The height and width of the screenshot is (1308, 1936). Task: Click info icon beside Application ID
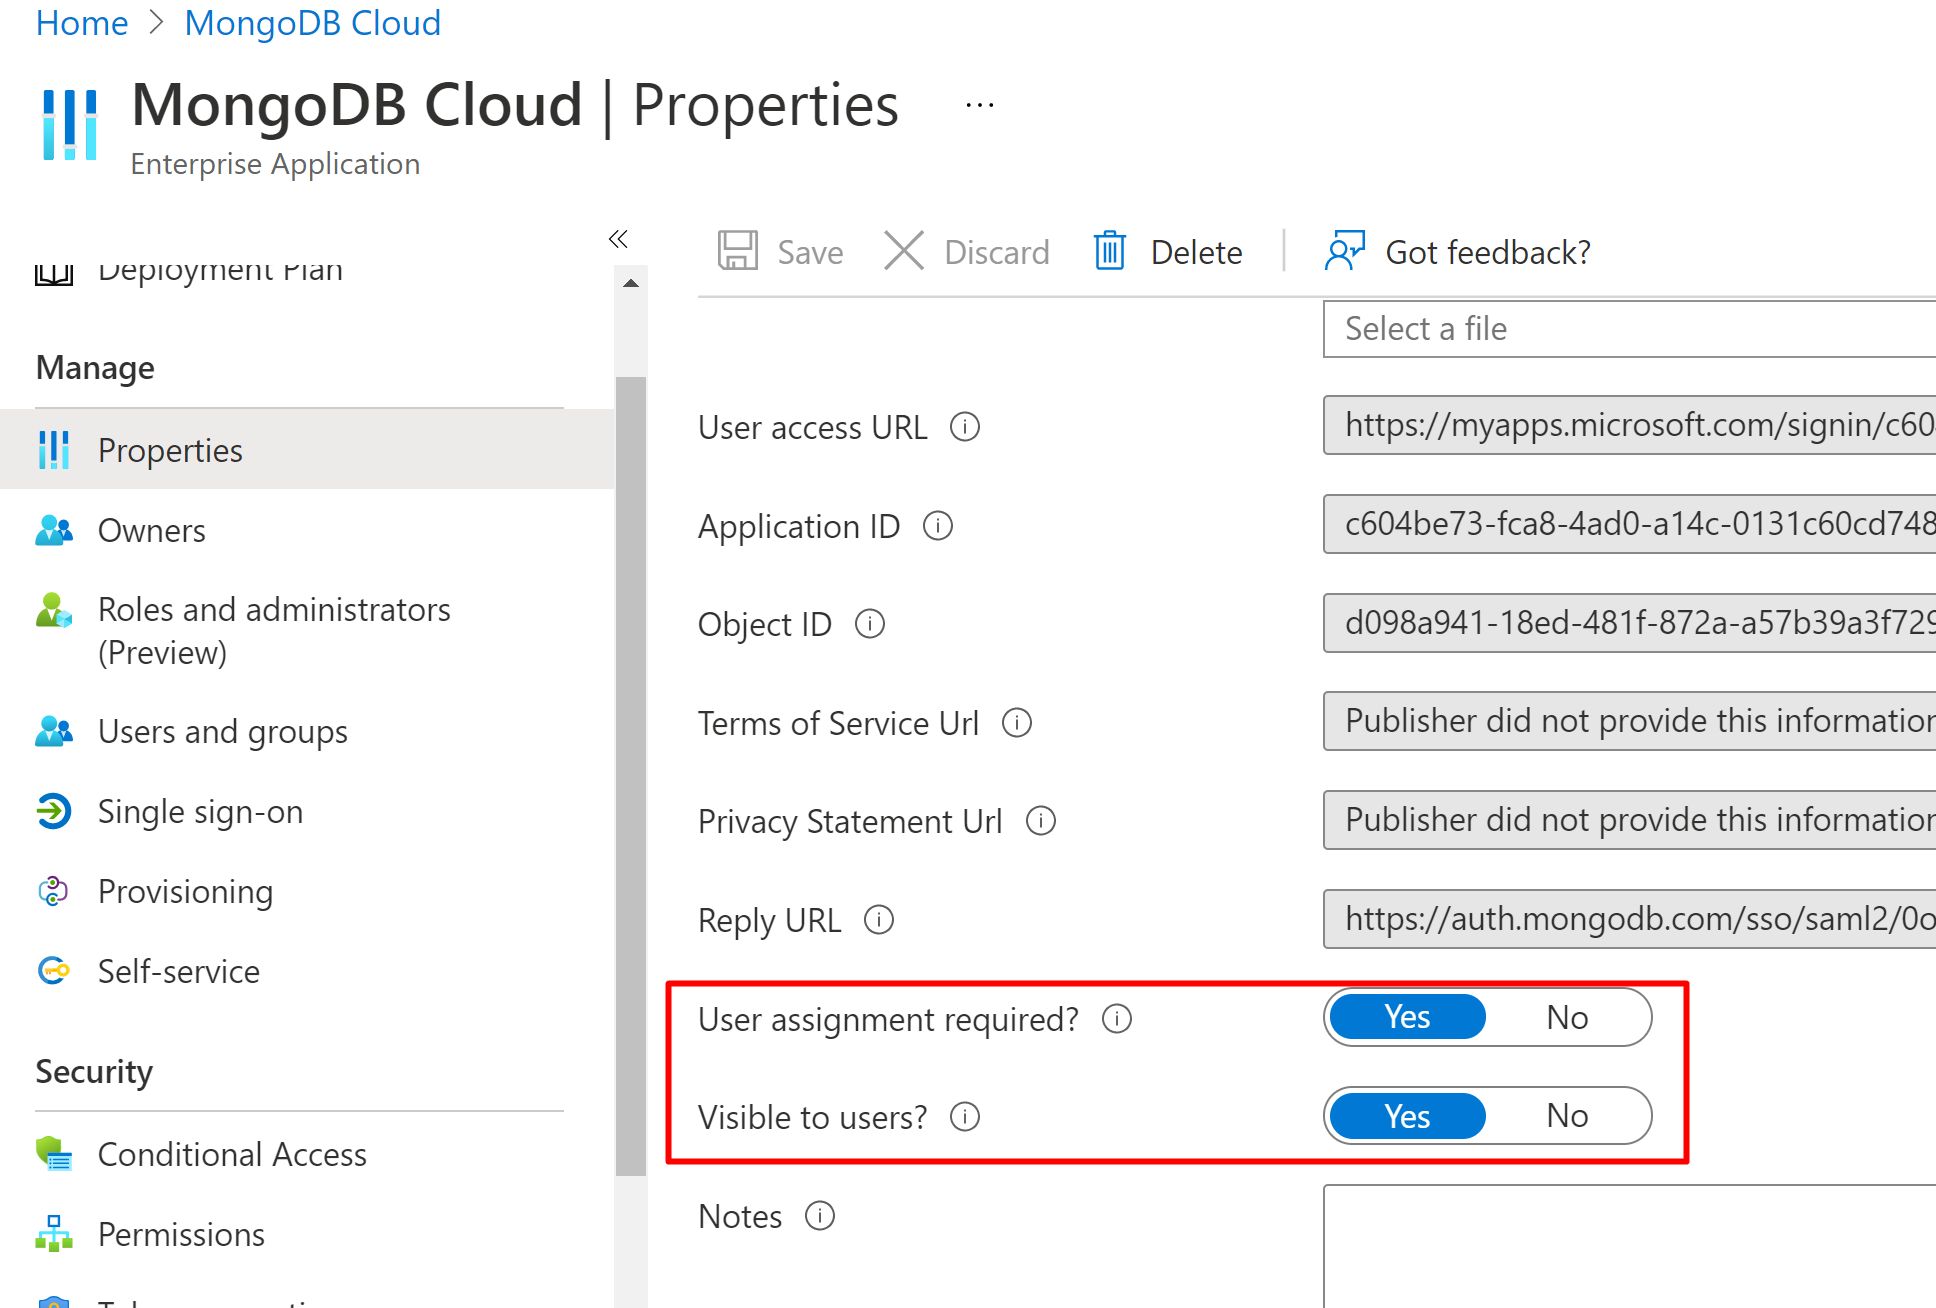pos(938,526)
